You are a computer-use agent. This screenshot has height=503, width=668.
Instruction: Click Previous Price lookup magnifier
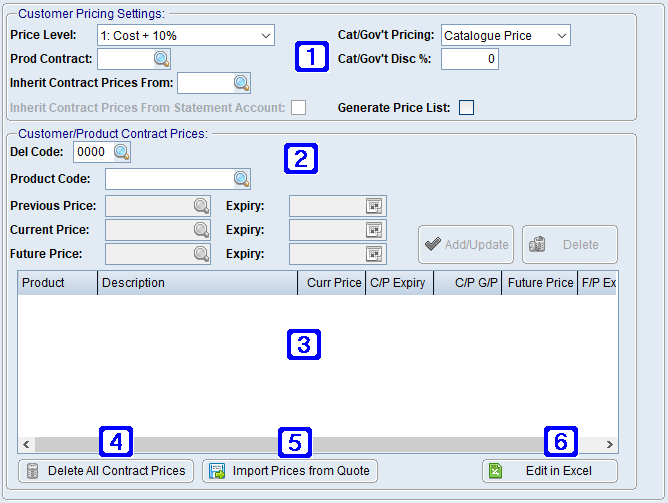tap(201, 206)
